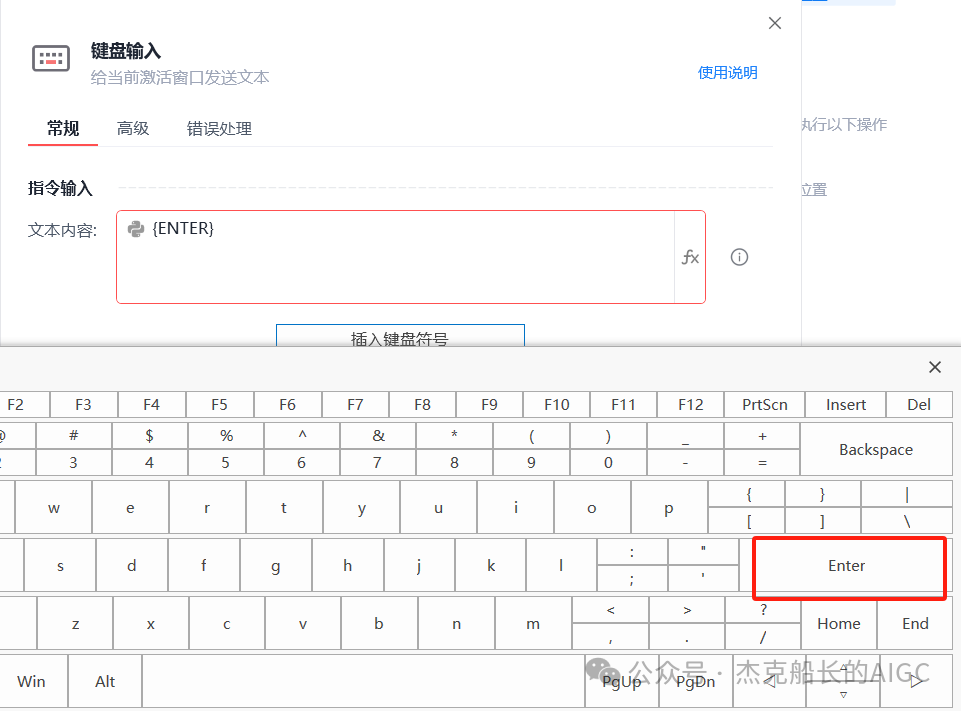The width and height of the screenshot is (961, 711).
Task: Click the number 7 key
Action: [x=378, y=463]
